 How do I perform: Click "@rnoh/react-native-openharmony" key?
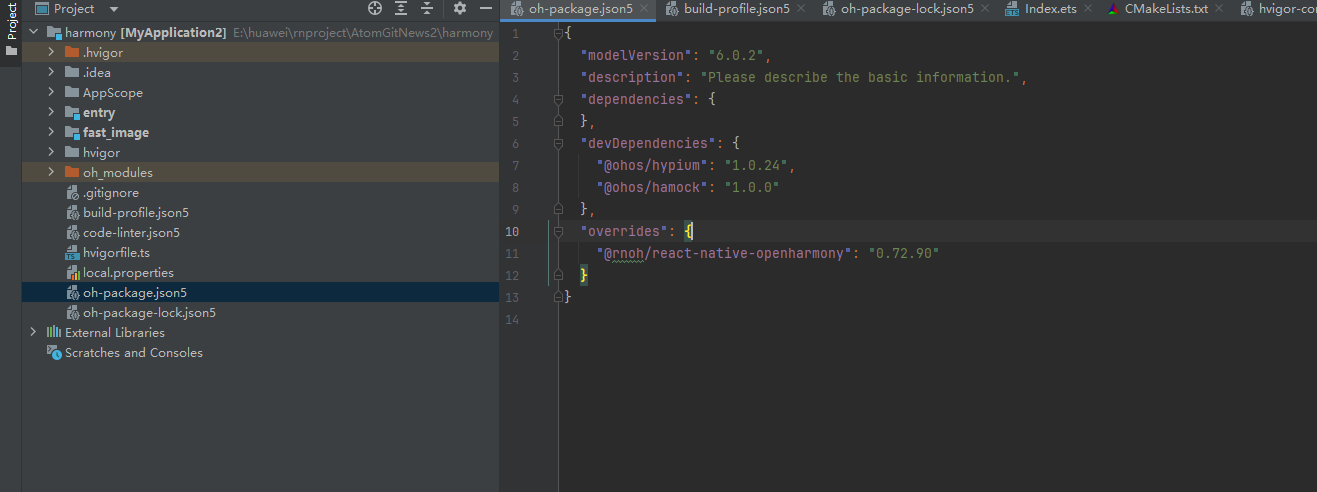pyautogui.click(x=724, y=253)
